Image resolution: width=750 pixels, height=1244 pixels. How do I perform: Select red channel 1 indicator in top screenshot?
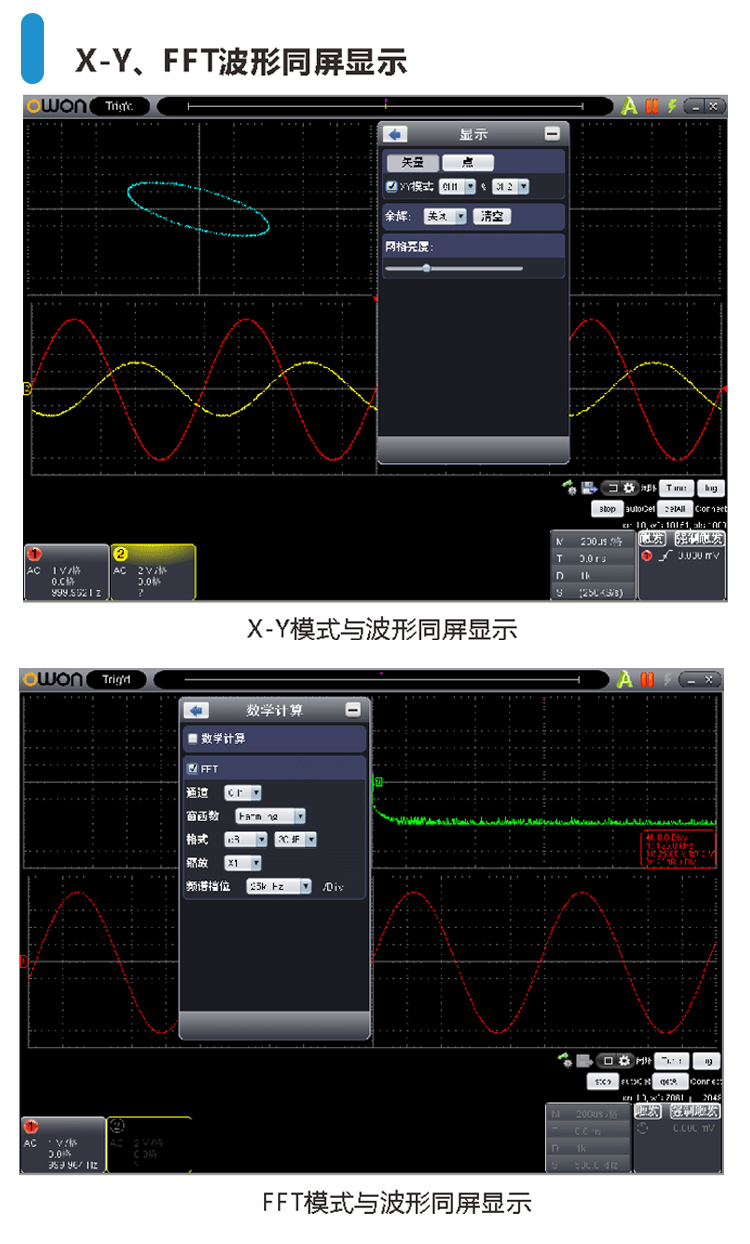(x=35, y=553)
